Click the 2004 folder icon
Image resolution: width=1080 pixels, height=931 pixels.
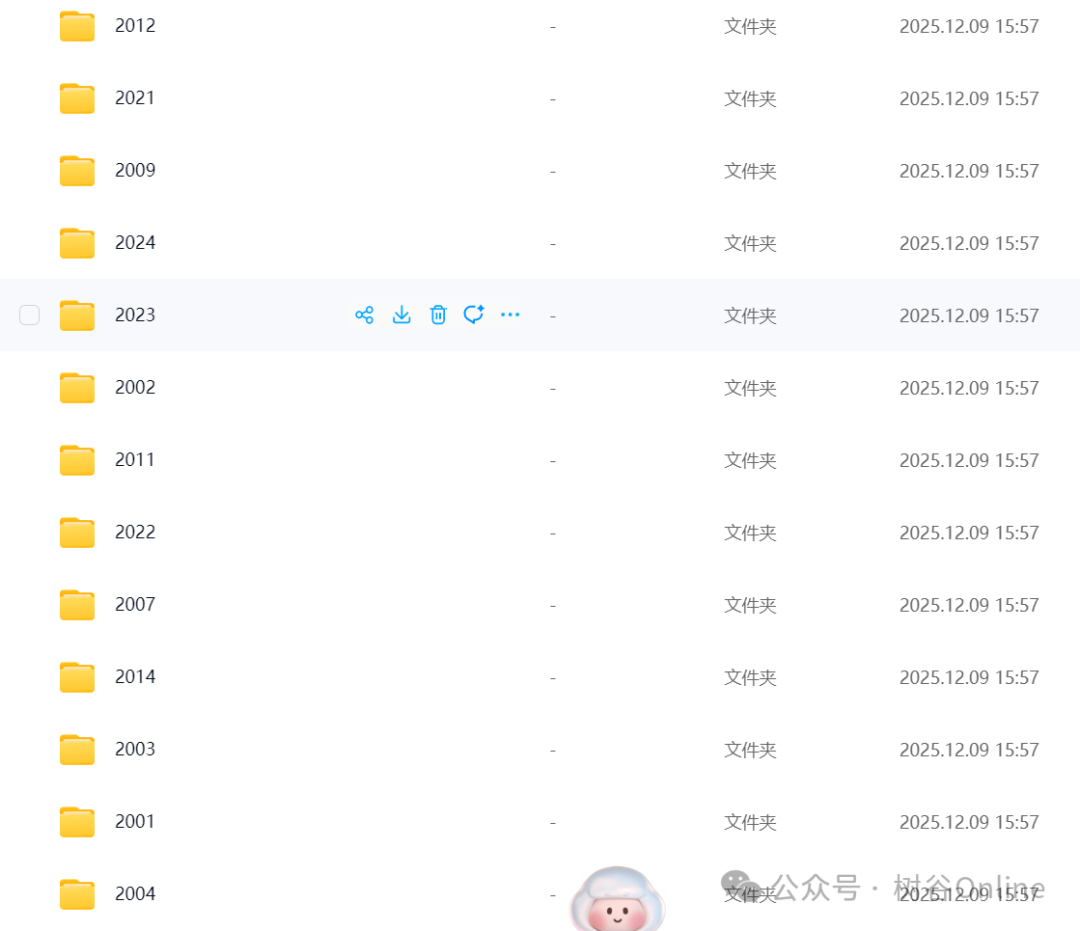pyautogui.click(x=77, y=893)
